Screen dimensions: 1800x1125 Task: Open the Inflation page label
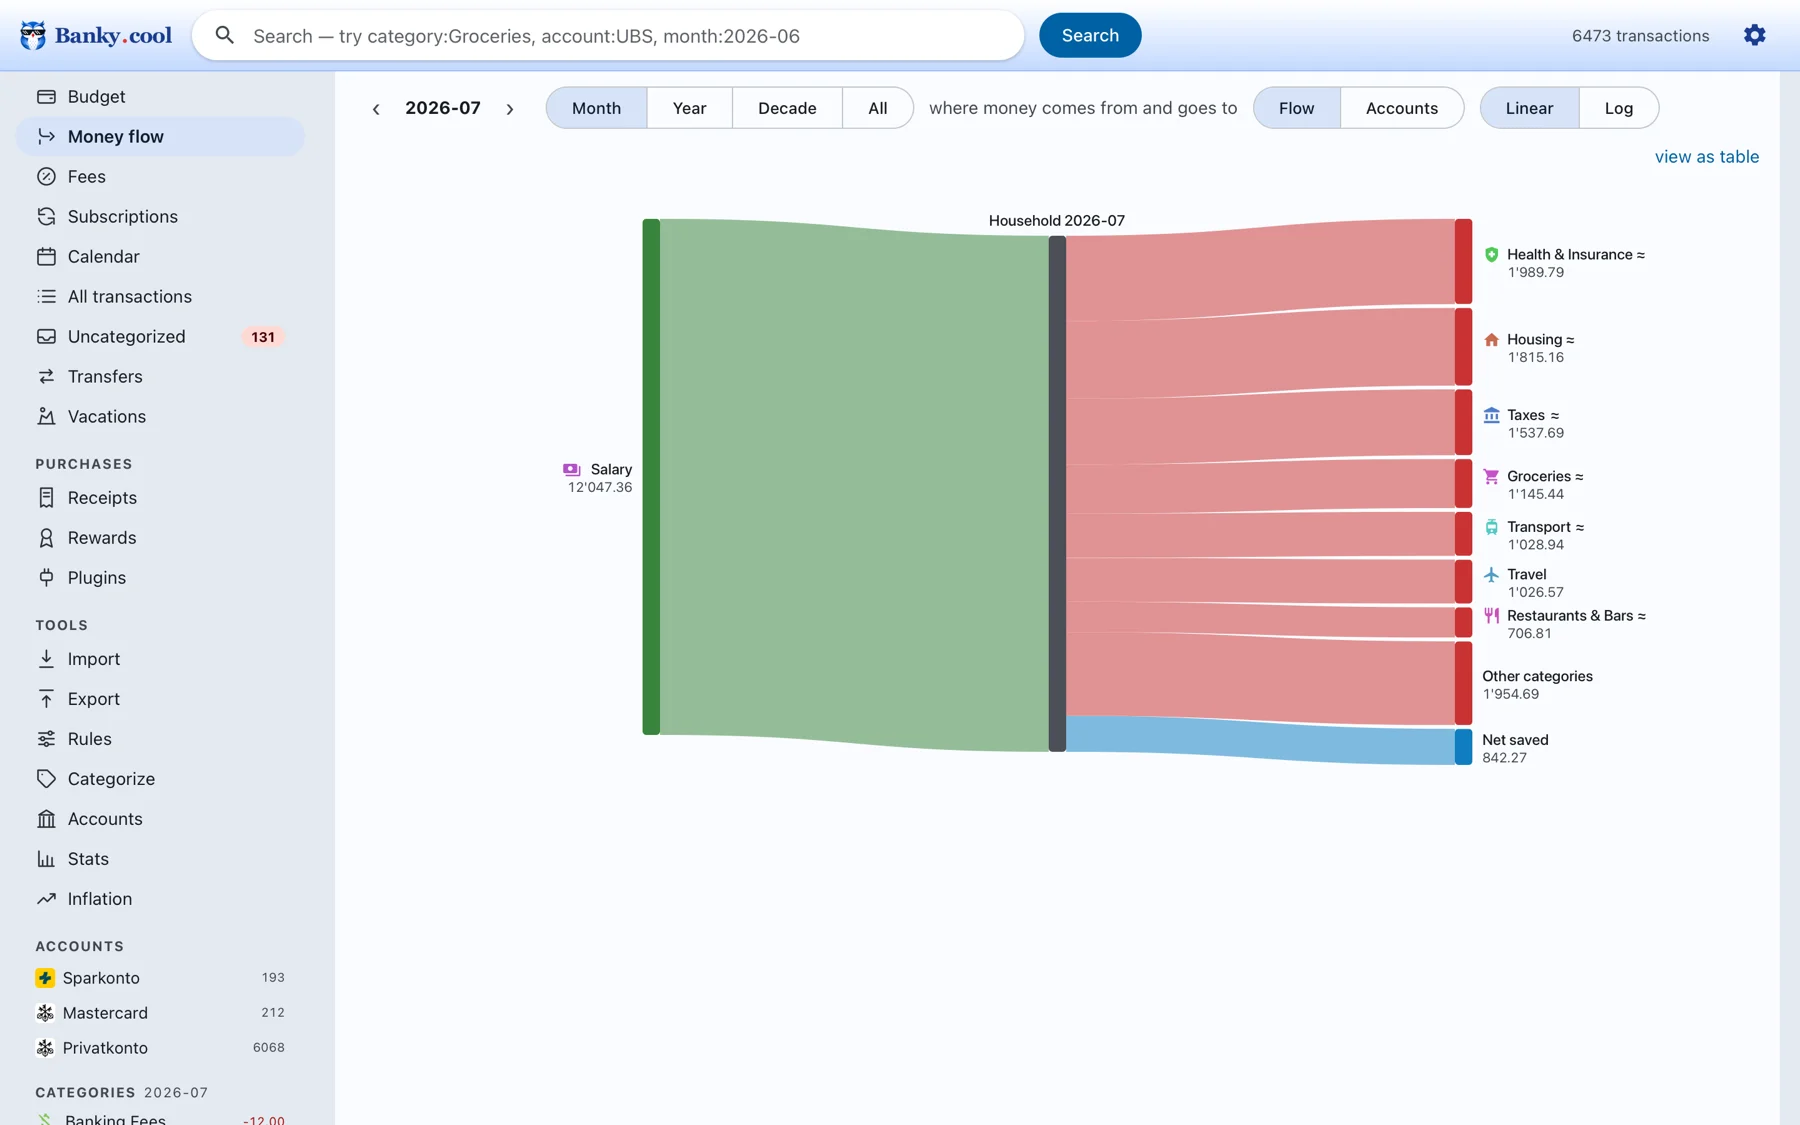[99, 898]
